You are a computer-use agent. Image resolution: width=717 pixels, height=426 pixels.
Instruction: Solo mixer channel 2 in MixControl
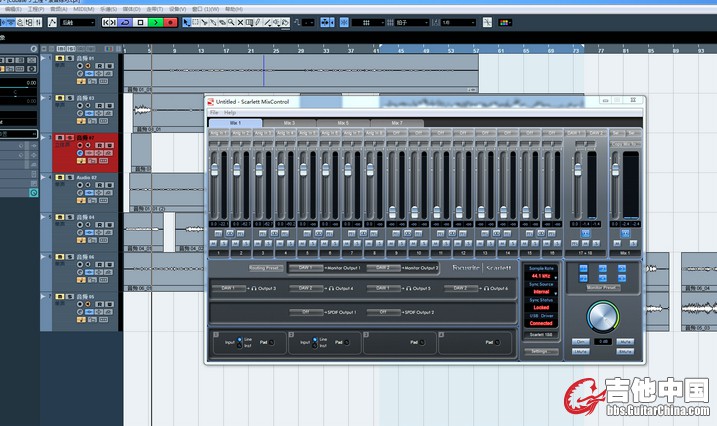(x=246, y=243)
